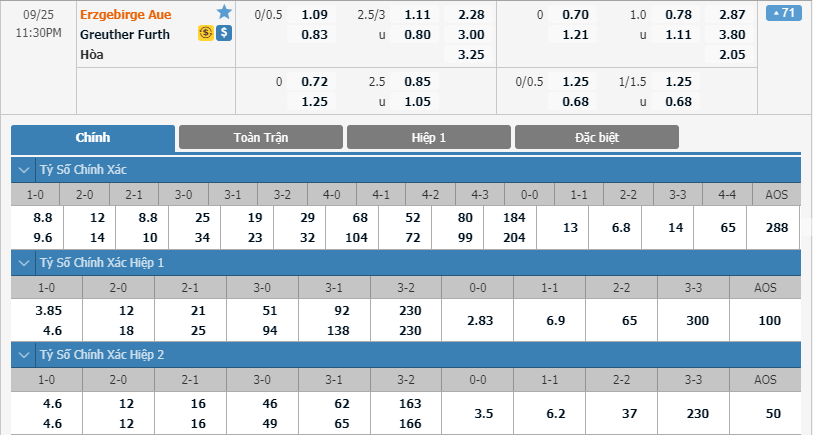Screen dimensions: 813x435
Task: Select full-time handicap odds 1.09
Action: click(314, 15)
